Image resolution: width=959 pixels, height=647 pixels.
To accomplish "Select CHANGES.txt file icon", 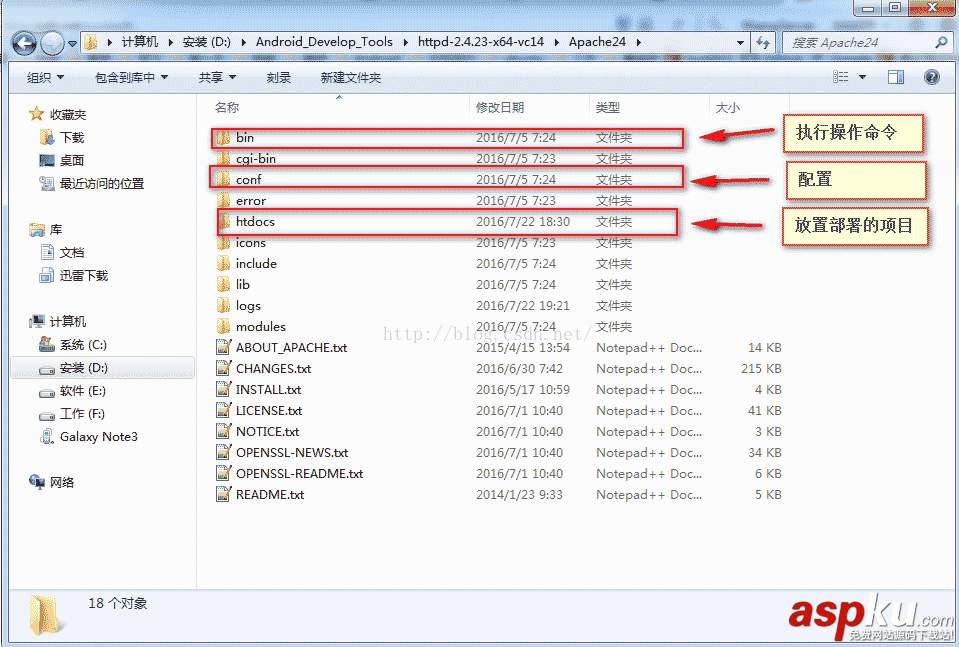I will (223, 369).
